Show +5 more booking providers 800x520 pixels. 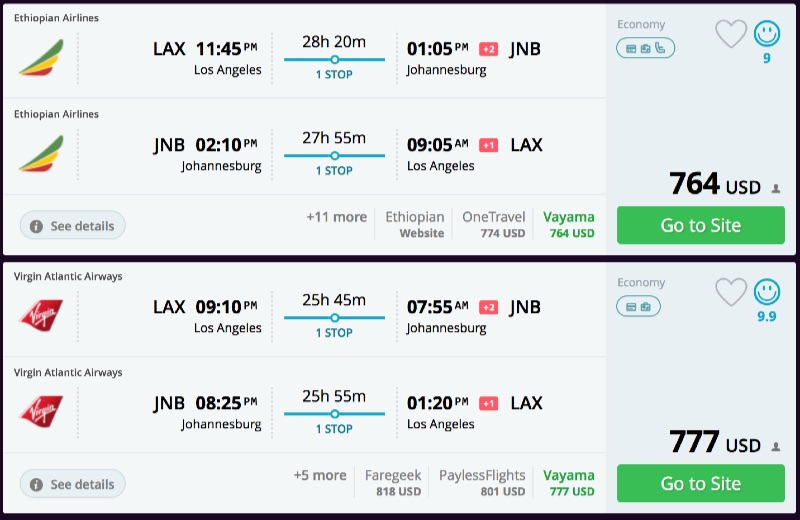tap(319, 475)
